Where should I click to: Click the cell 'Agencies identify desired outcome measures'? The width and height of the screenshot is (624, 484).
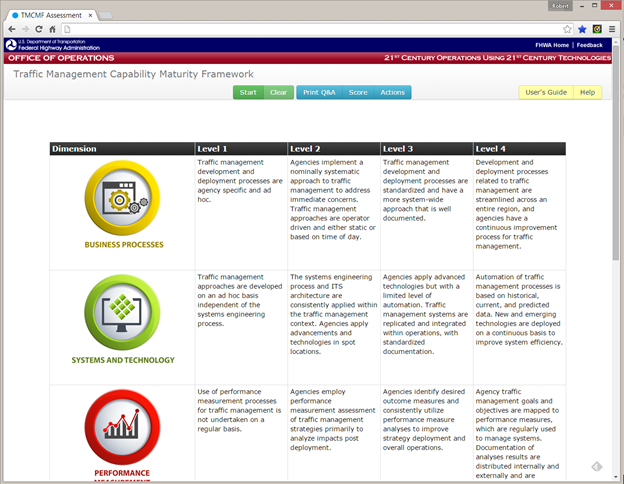(x=427, y=433)
